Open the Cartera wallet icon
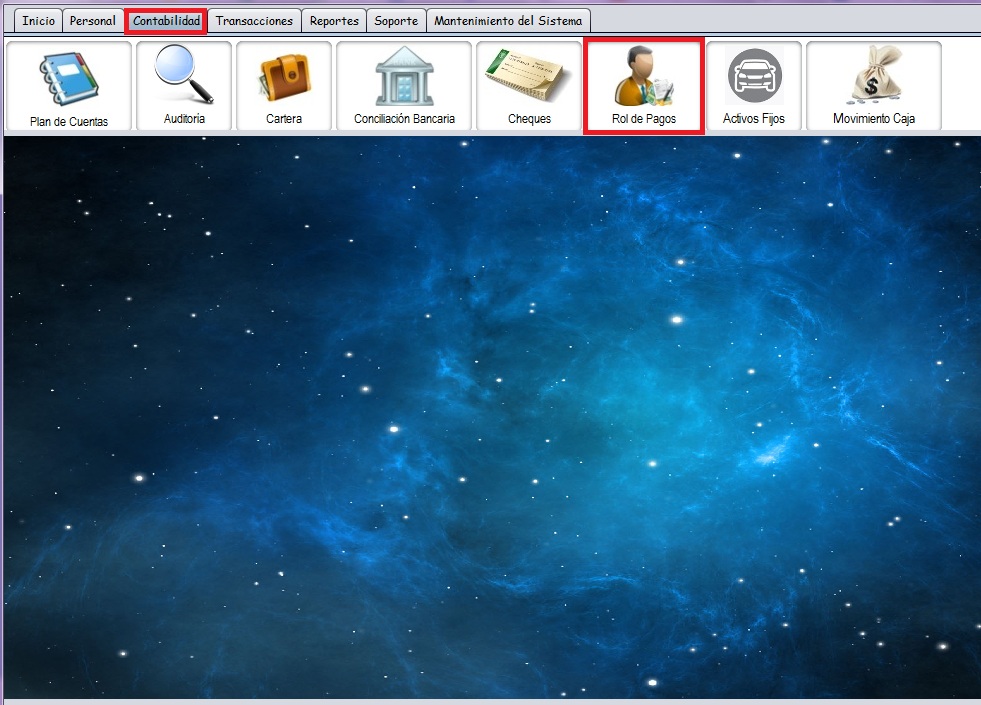981x705 pixels. [284, 78]
